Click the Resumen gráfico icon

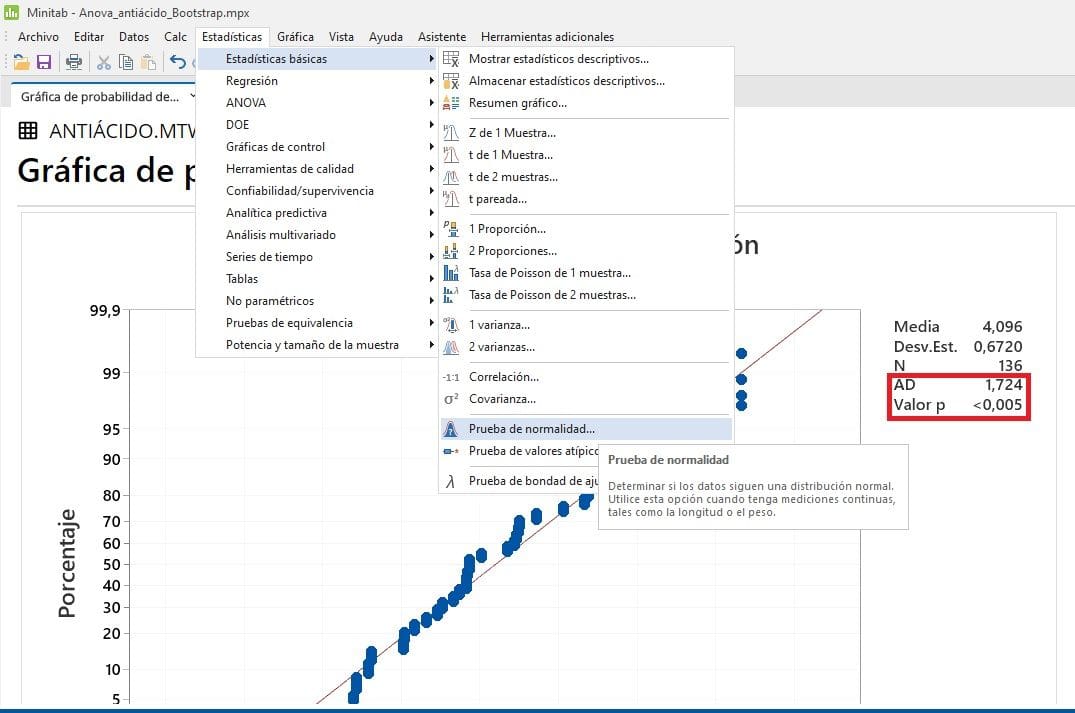(451, 103)
